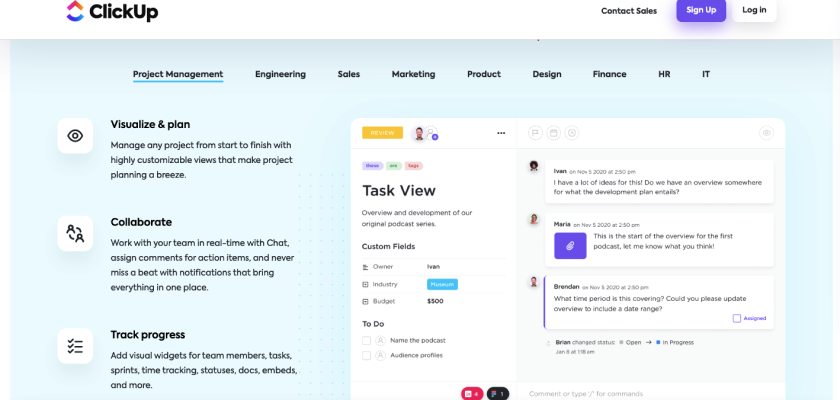
Task: Check the 'Audience profiles' to-do checkbox
Action: 367,355
